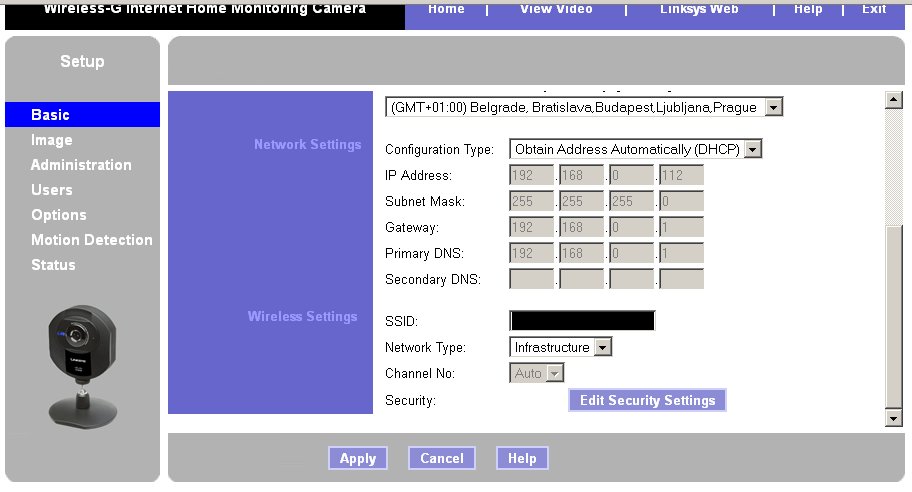912x492 pixels.
Task: Click the camera image in sidebar
Action: (x=82, y=362)
